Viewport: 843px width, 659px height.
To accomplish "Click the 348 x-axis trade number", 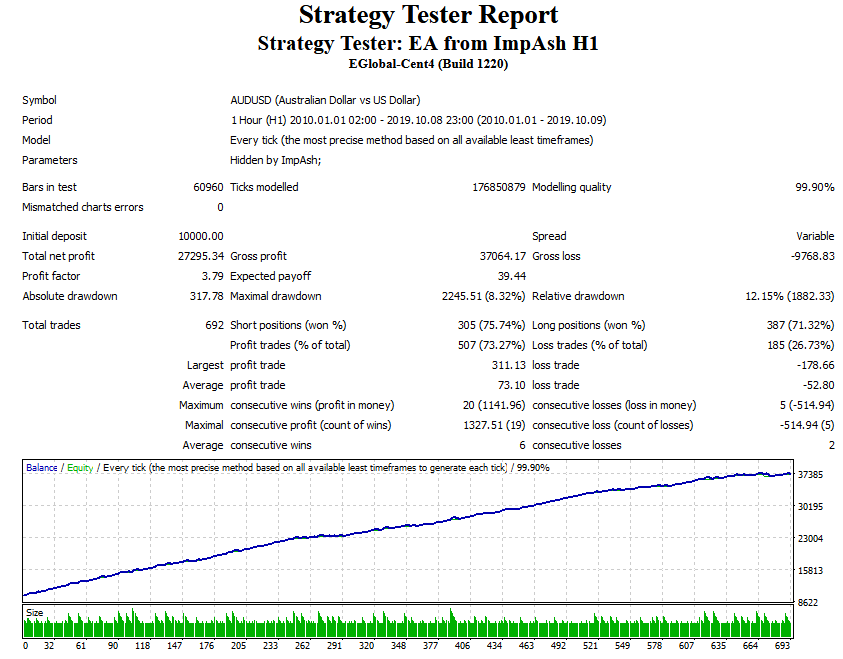I will click(398, 646).
